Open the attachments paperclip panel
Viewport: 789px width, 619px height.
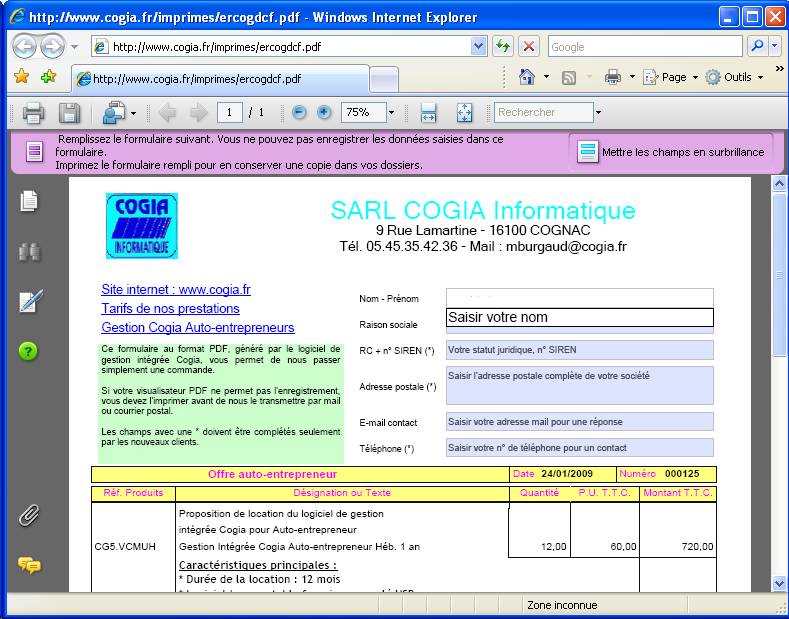point(29,515)
